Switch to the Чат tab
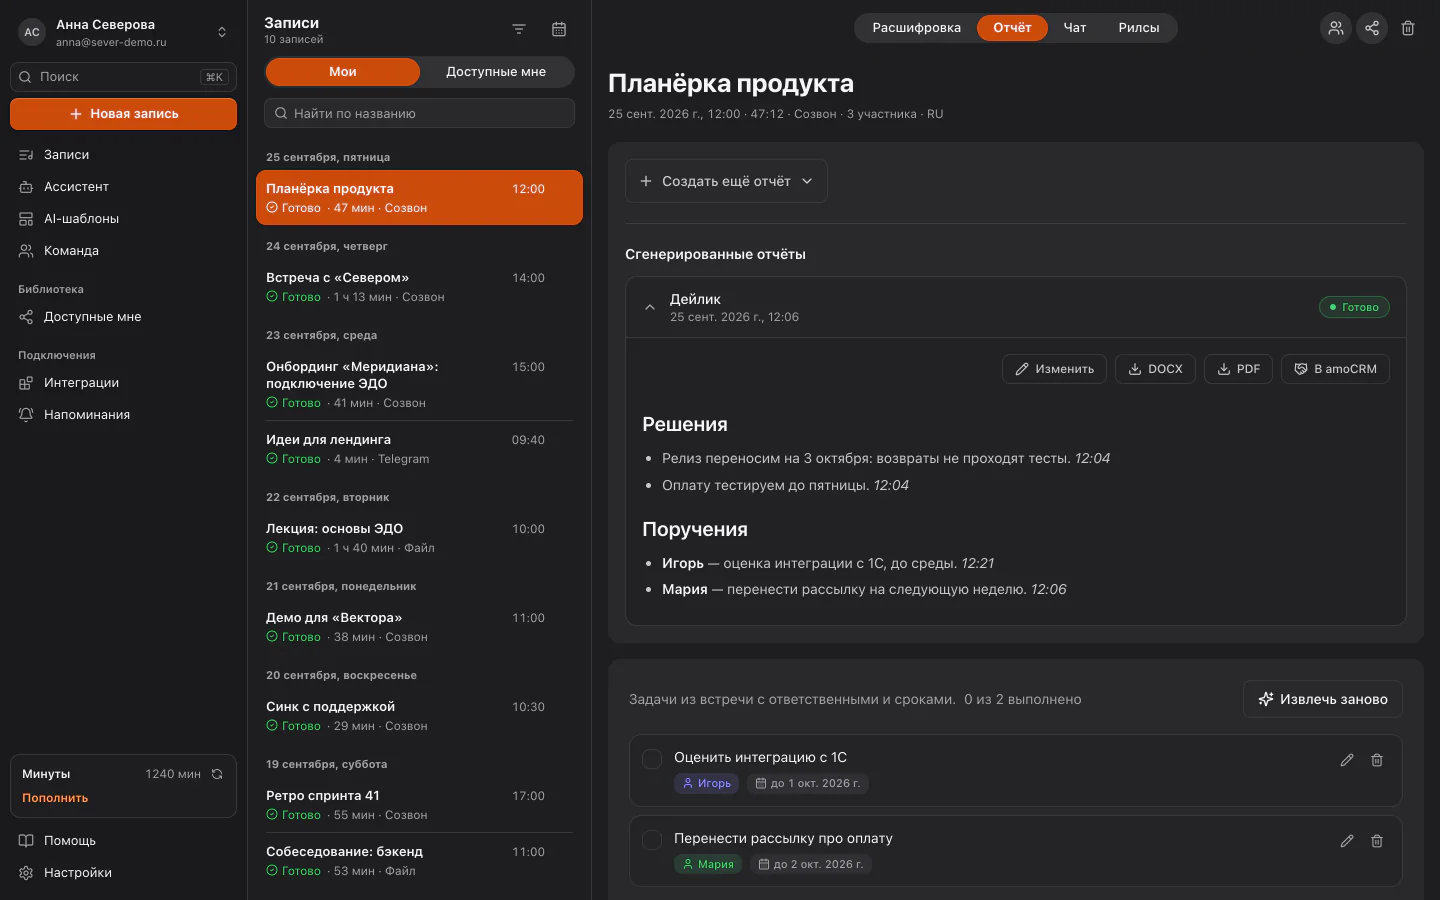The height and width of the screenshot is (900, 1440). (x=1075, y=28)
